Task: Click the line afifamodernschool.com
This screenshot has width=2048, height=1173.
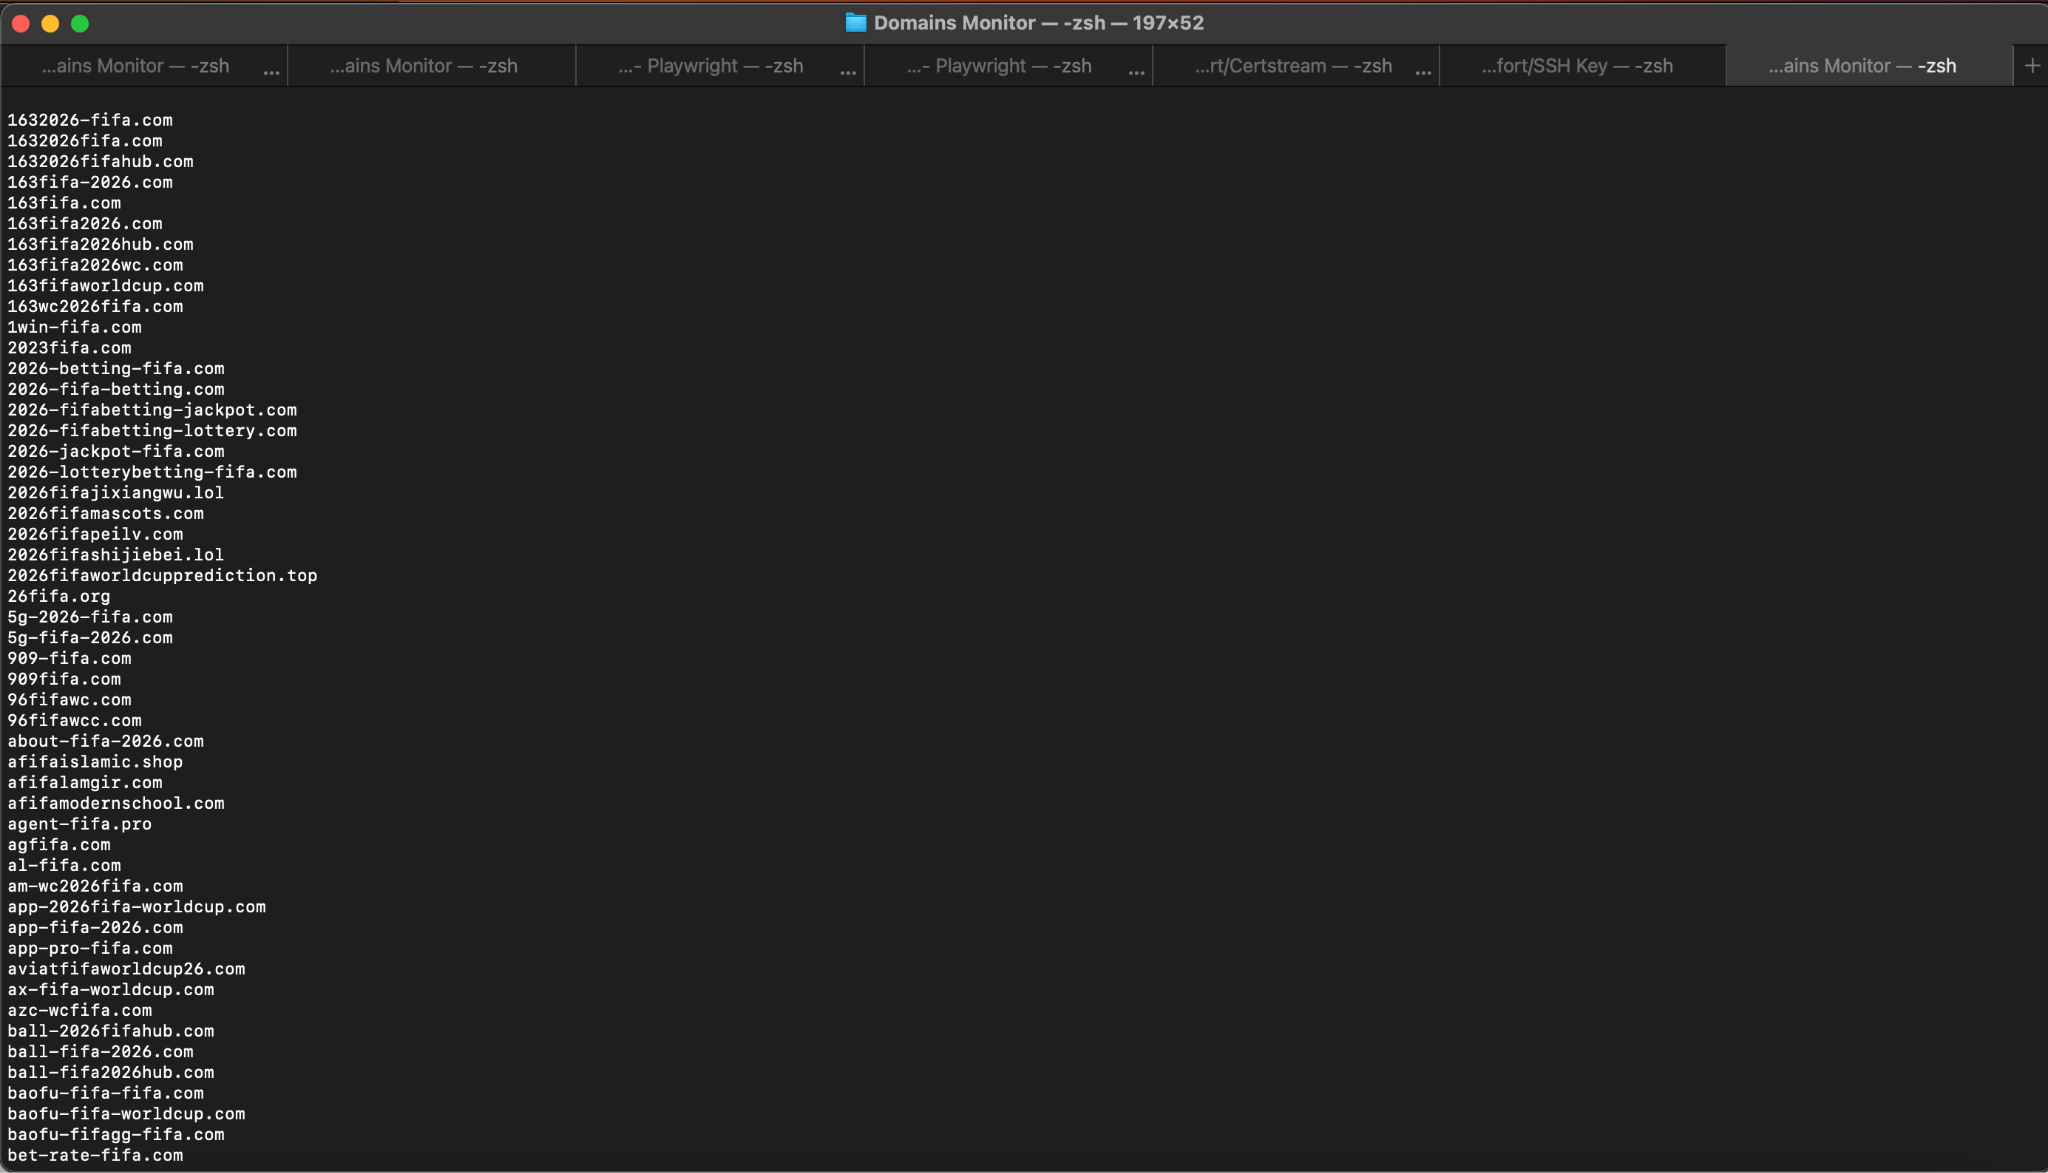Action: click(x=116, y=803)
